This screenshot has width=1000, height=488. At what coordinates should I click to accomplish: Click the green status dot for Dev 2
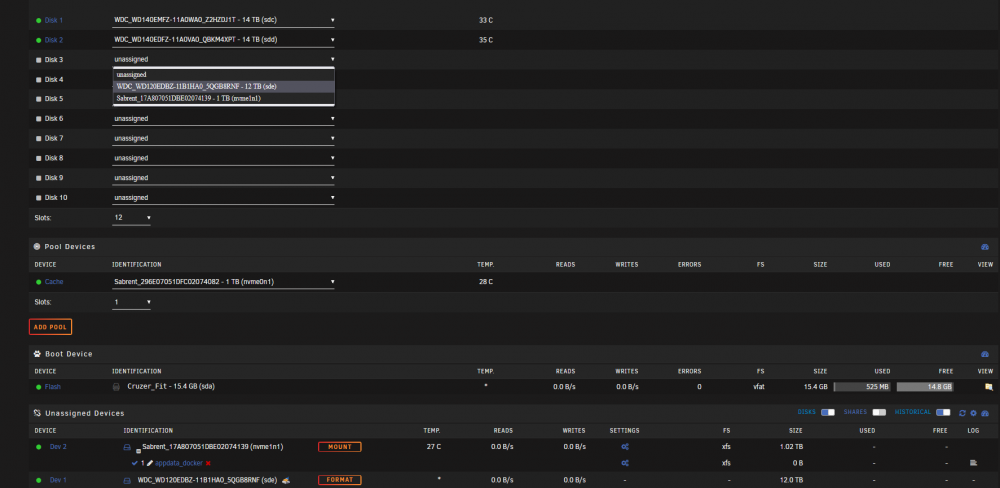(x=38, y=447)
